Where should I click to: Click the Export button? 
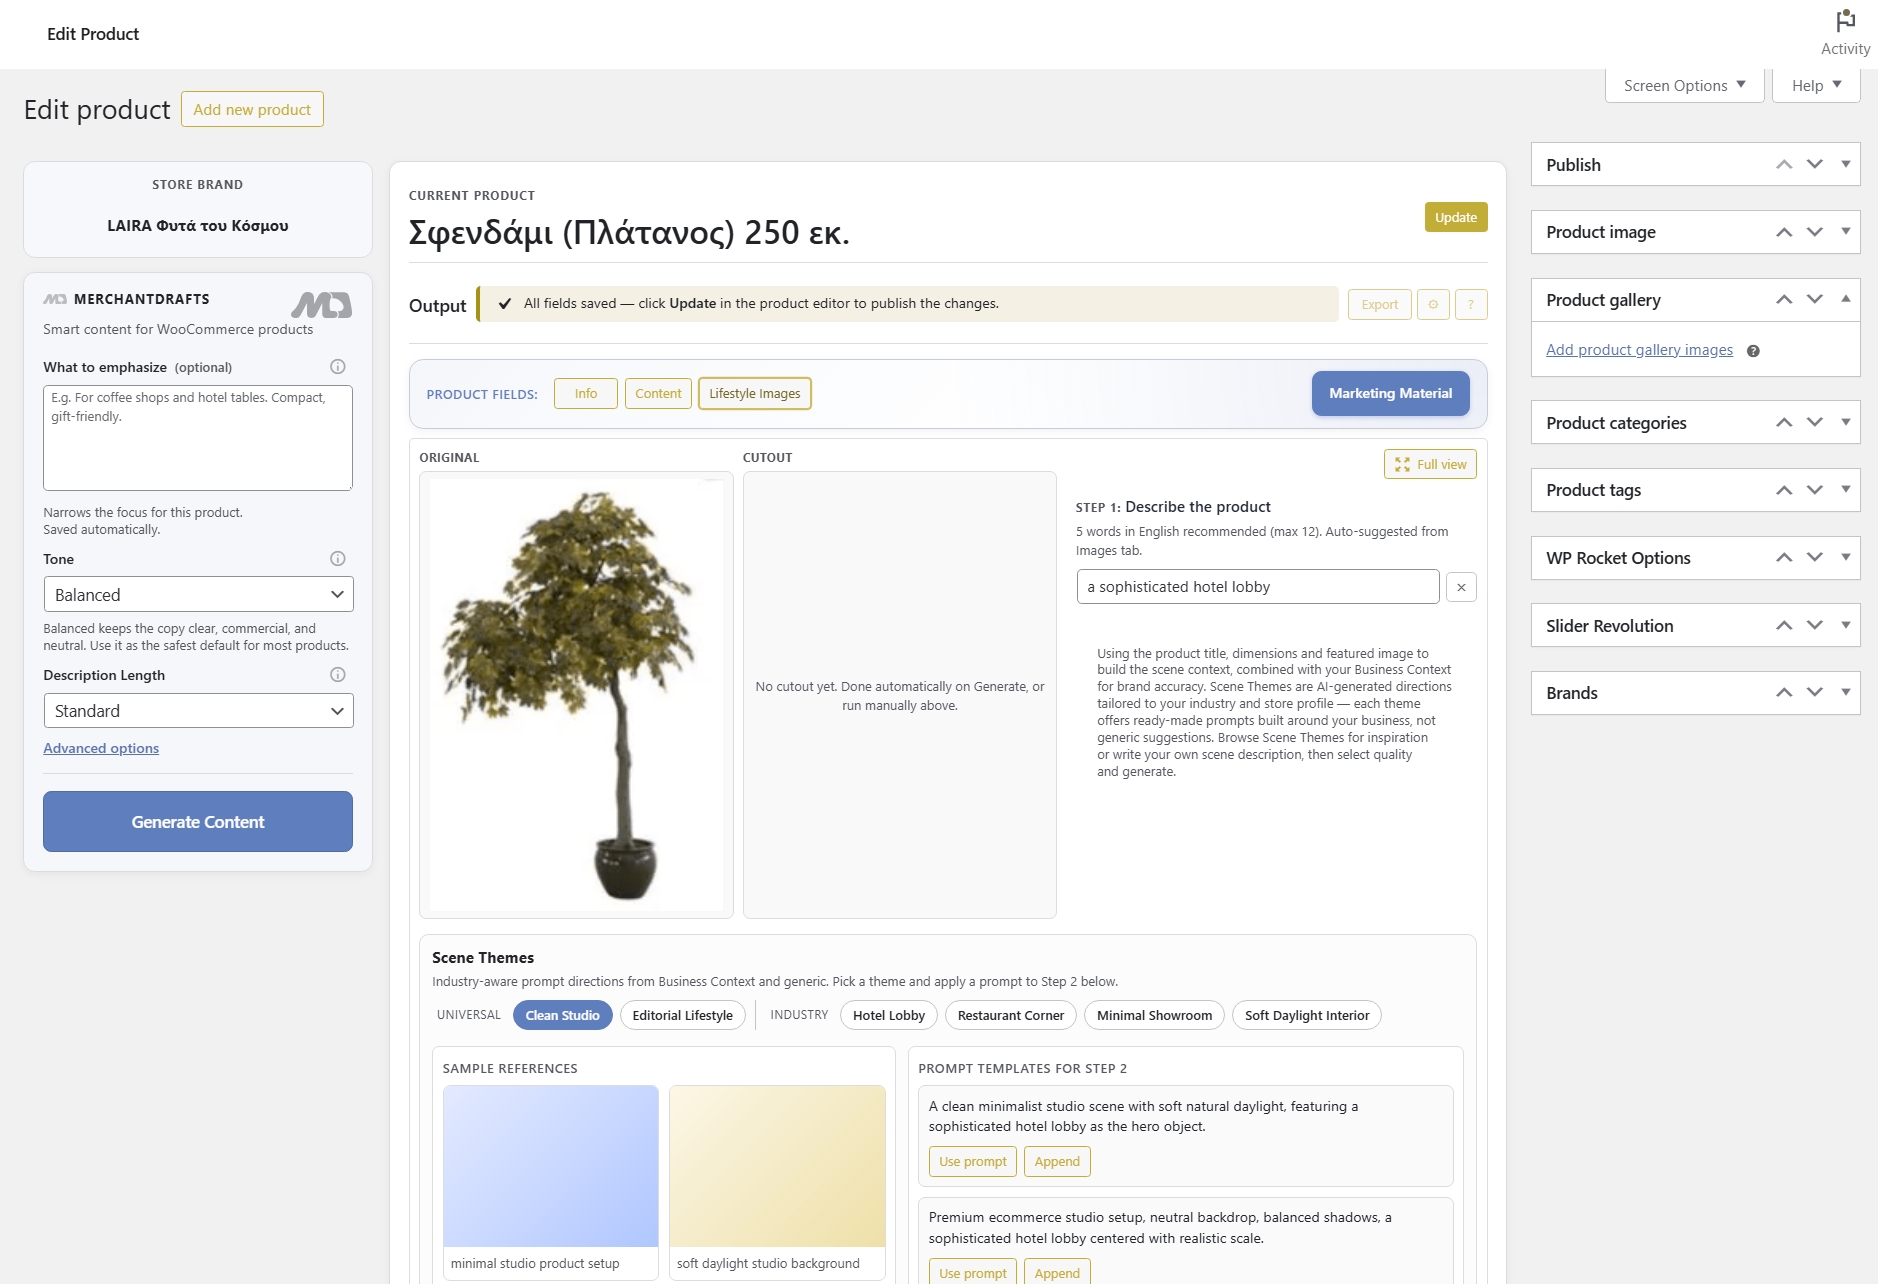click(1380, 305)
